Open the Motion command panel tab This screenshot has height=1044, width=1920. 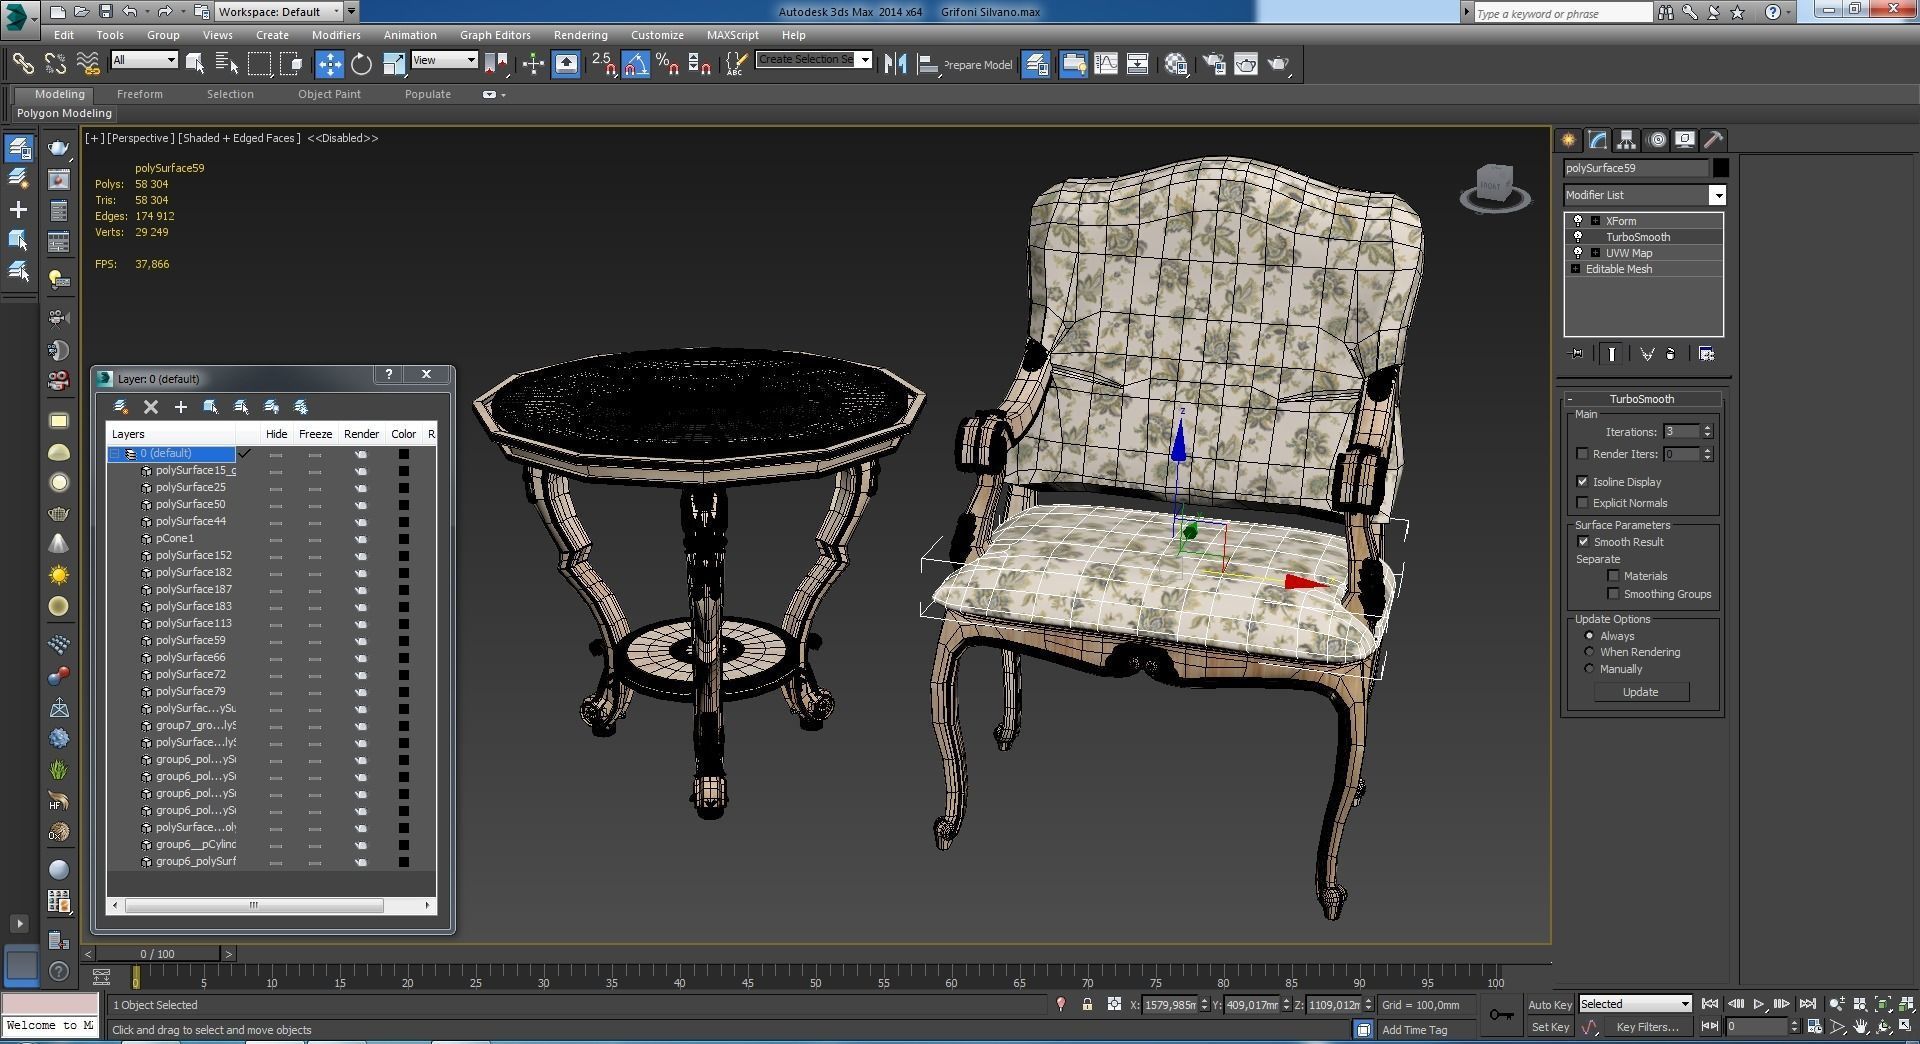1657,140
